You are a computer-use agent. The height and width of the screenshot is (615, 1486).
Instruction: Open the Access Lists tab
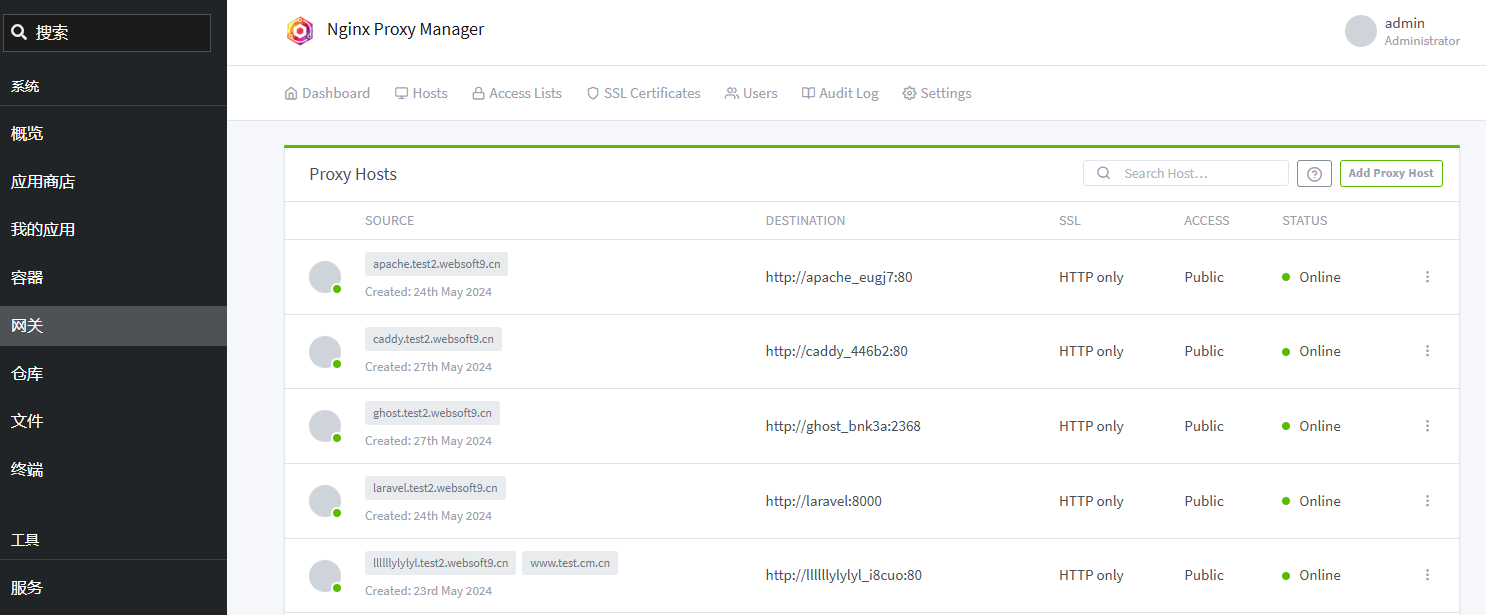517,93
